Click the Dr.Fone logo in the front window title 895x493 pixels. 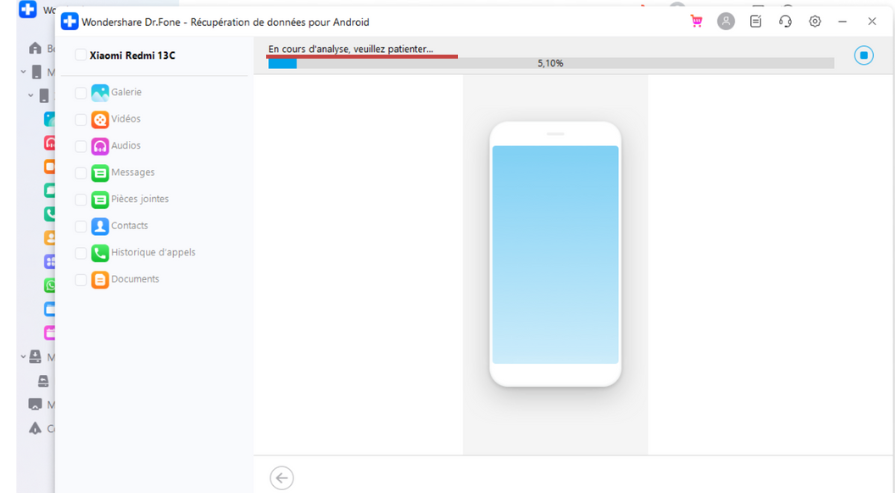click(x=70, y=22)
